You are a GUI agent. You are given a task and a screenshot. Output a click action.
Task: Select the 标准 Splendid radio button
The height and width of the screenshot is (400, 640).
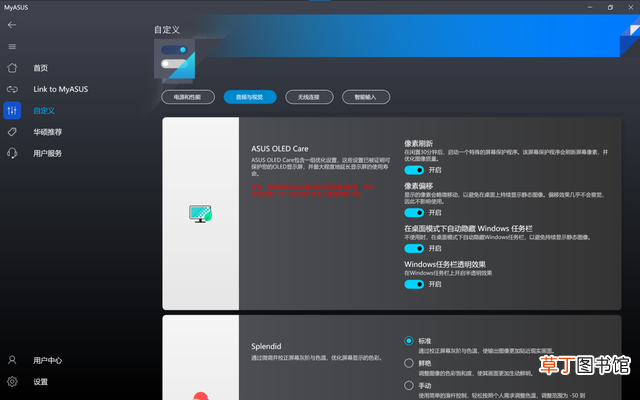point(409,340)
